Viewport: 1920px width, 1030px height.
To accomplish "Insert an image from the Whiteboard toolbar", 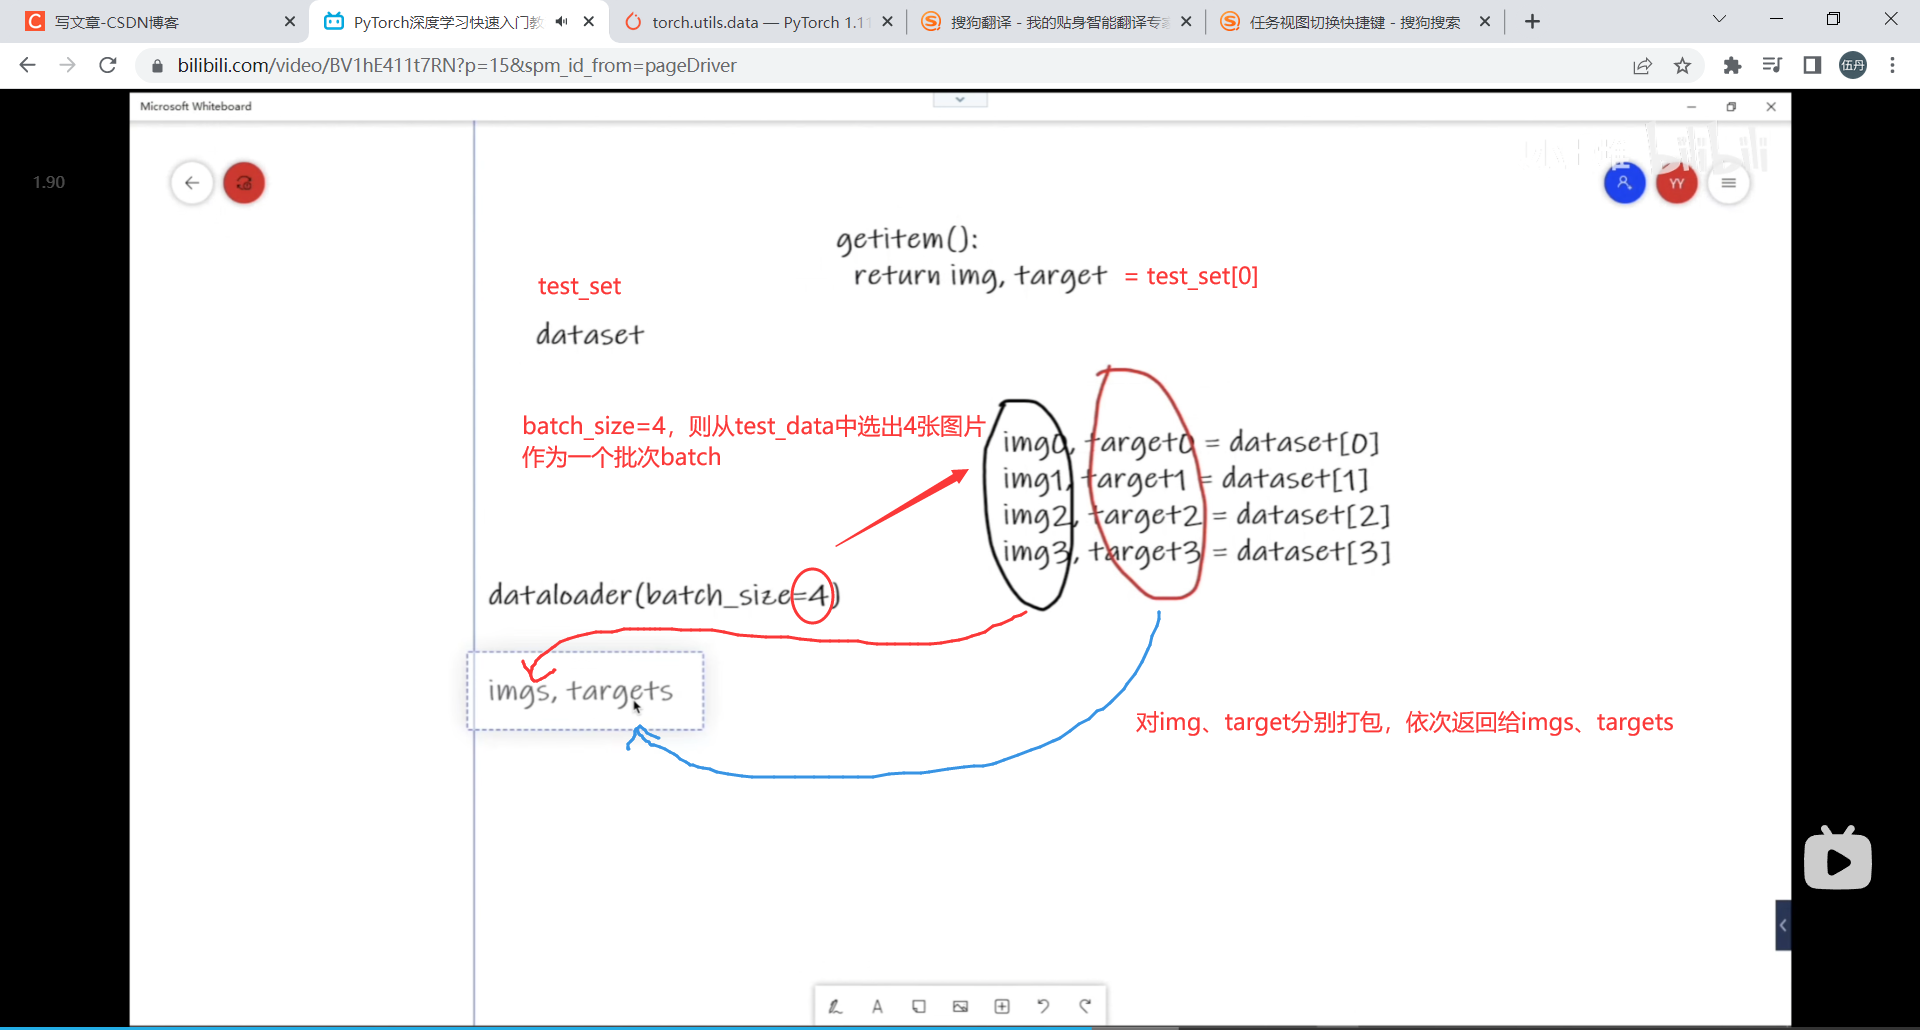I will (x=960, y=1007).
